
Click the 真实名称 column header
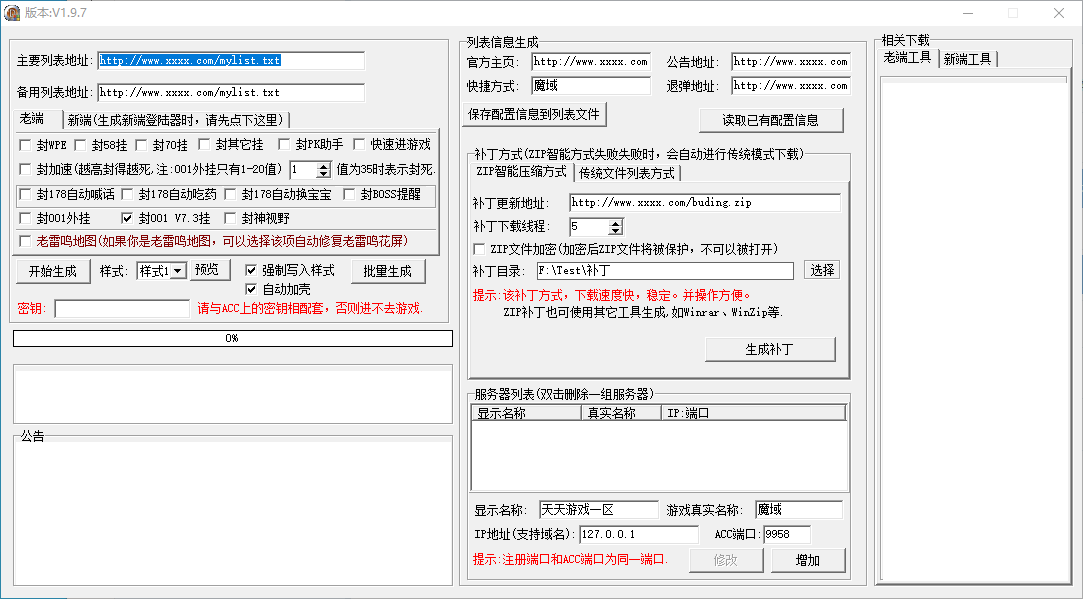pos(621,413)
